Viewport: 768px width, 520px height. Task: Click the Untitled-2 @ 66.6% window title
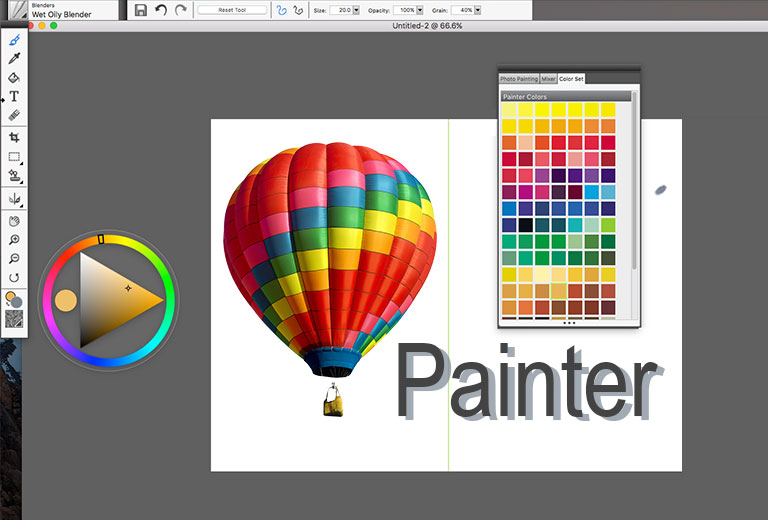click(x=427, y=25)
